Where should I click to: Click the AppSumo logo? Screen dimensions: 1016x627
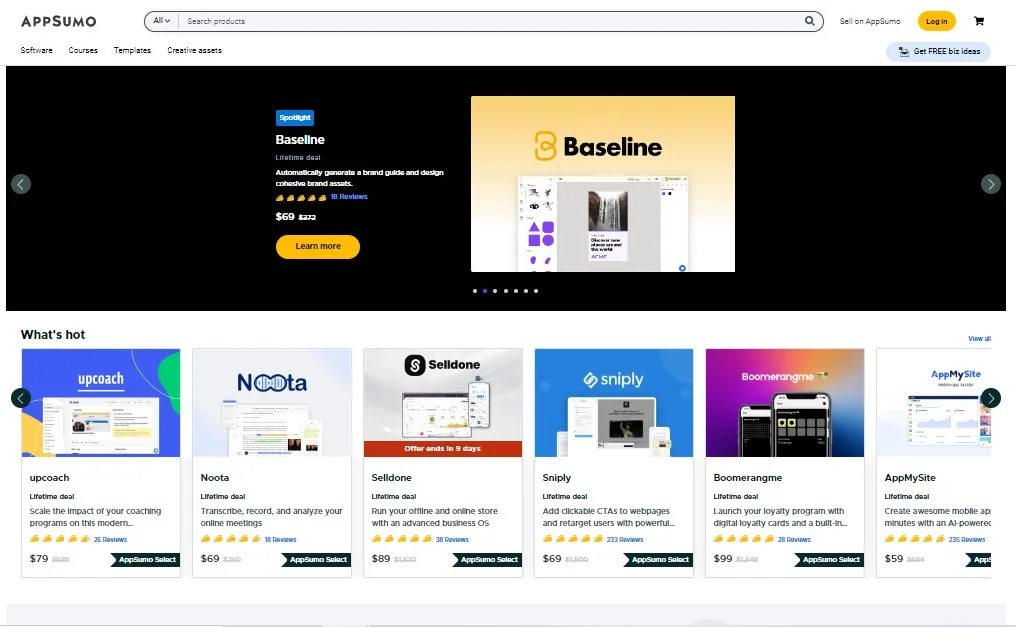[58, 21]
